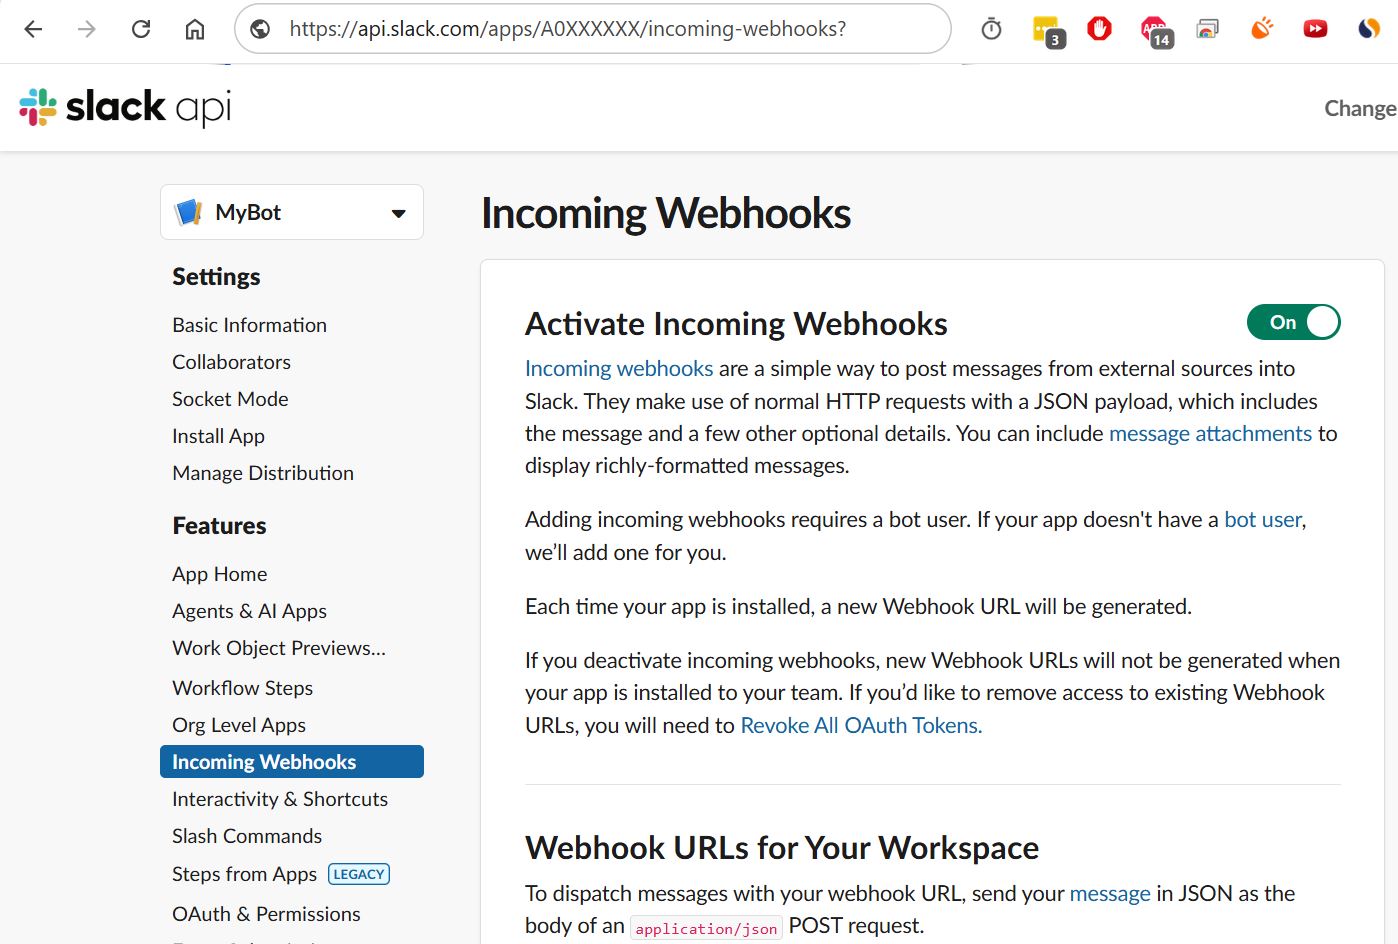Click the application/json code snippet
Viewport: 1398px width, 944px height.
click(706, 928)
